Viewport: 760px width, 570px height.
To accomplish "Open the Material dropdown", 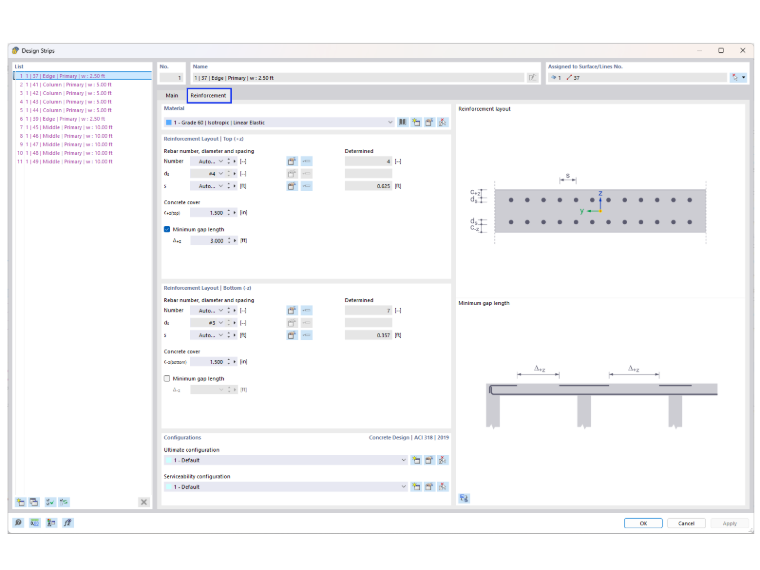I will click(x=390, y=123).
